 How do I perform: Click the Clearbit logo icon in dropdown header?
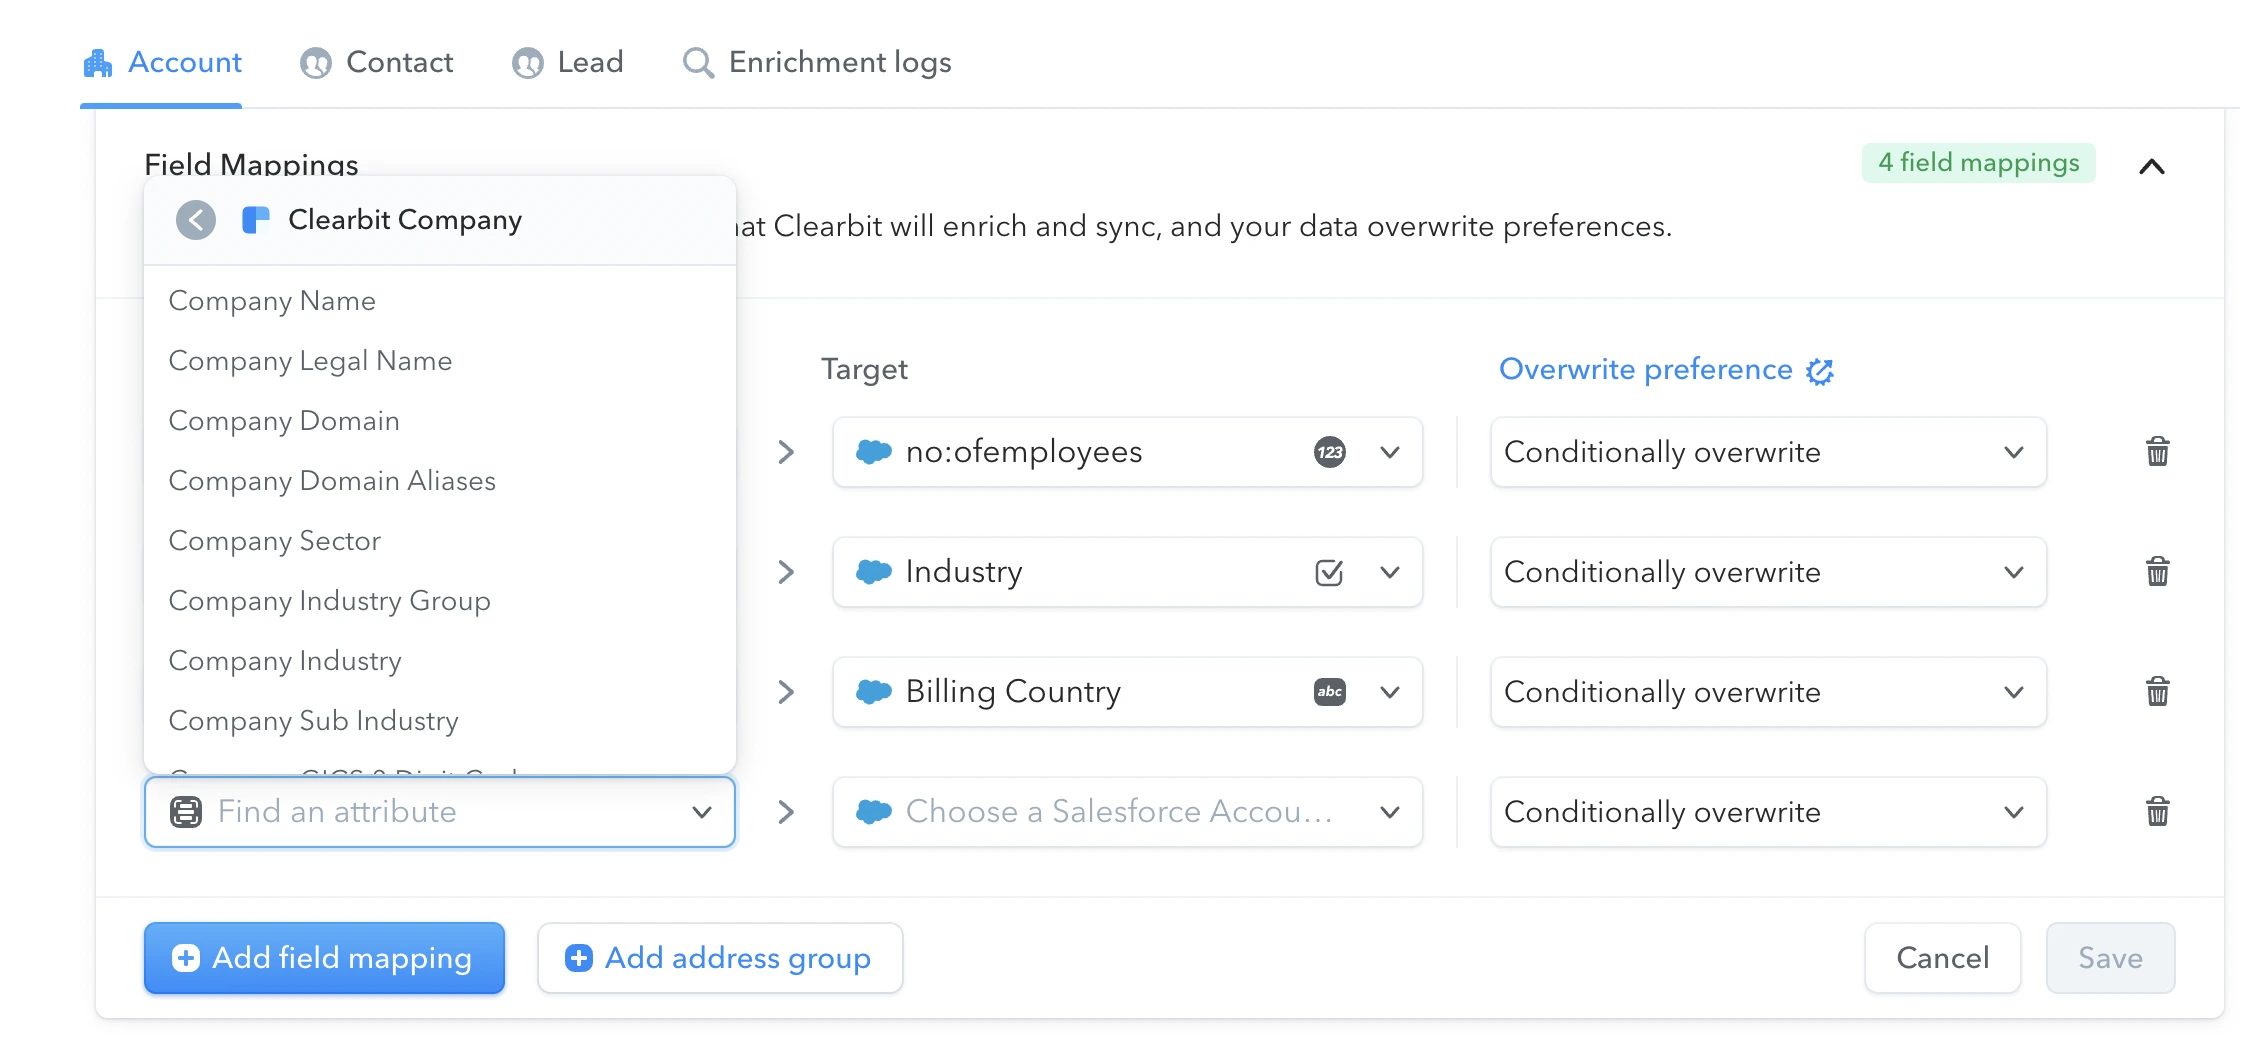(256, 220)
